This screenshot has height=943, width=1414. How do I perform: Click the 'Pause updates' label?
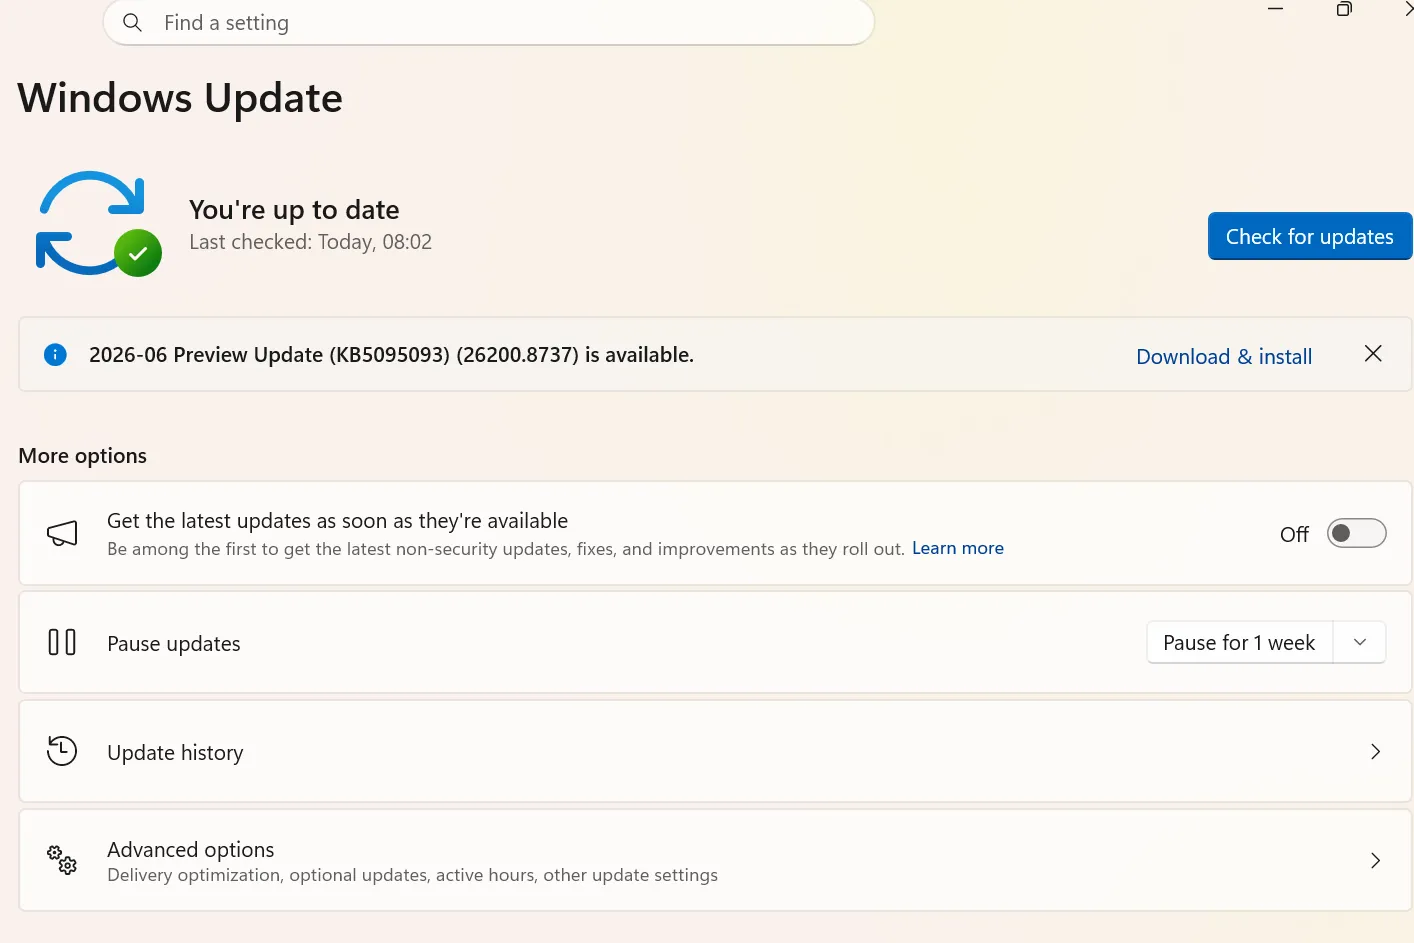(174, 643)
